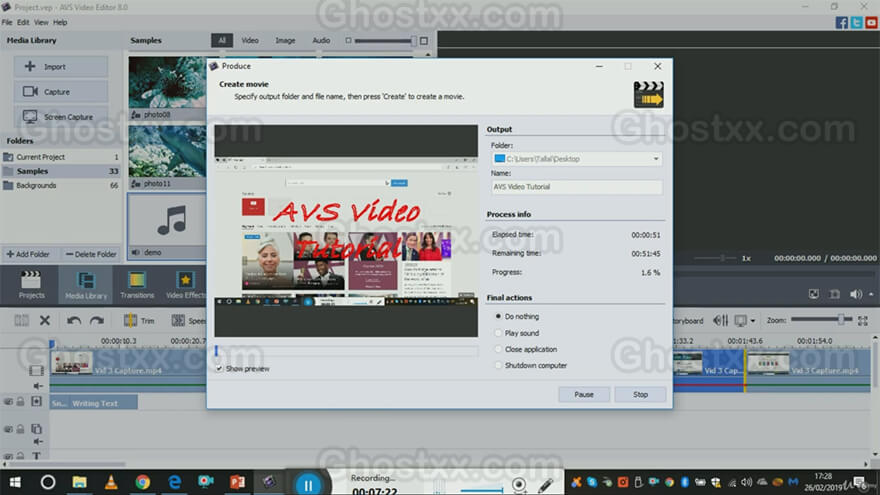Open the YouTube link icon
Image resolution: width=880 pixels, height=495 pixels.
pos(871,22)
